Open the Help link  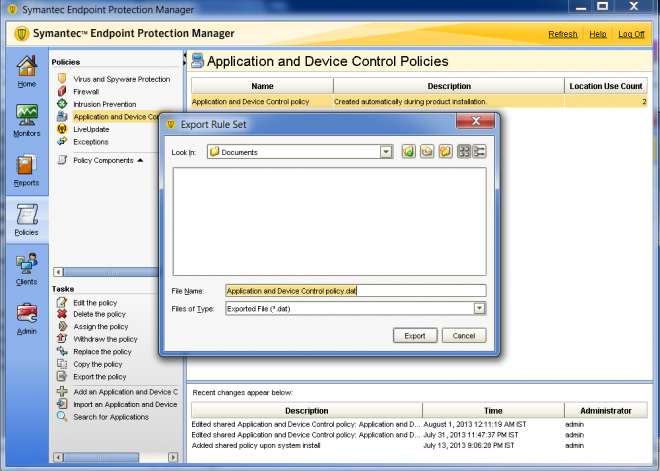(598, 34)
